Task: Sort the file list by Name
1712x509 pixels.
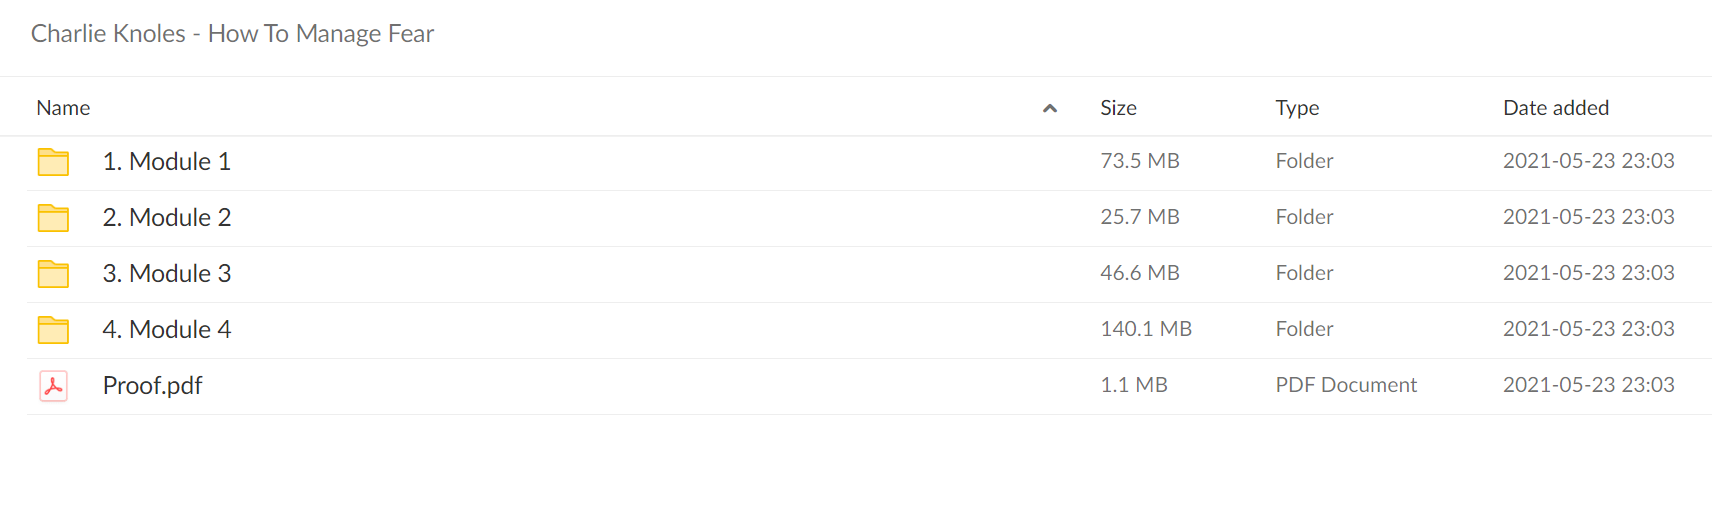Action: (63, 108)
